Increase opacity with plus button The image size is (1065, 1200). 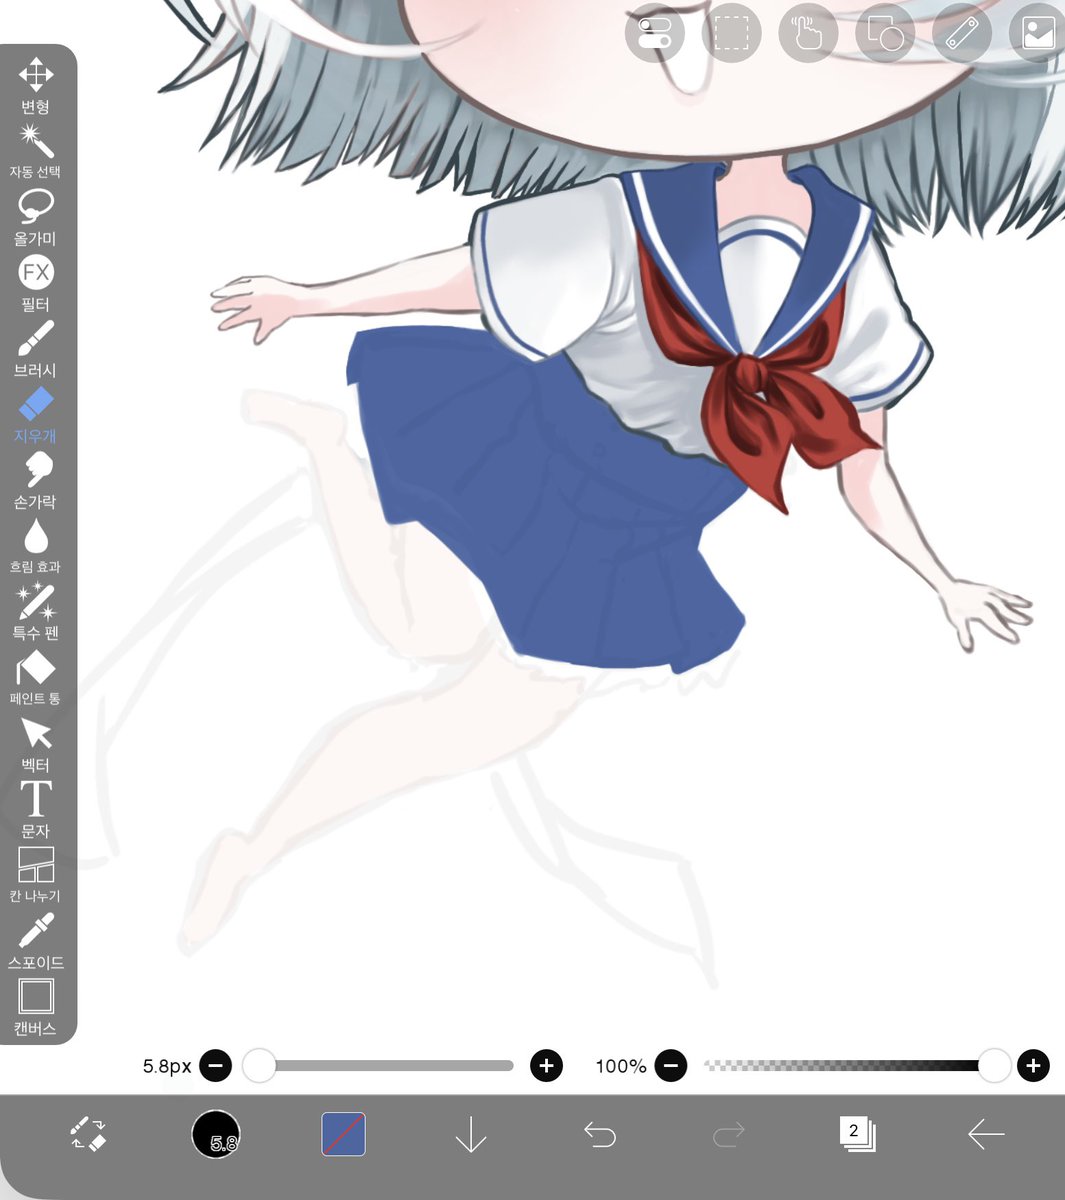point(1033,1066)
